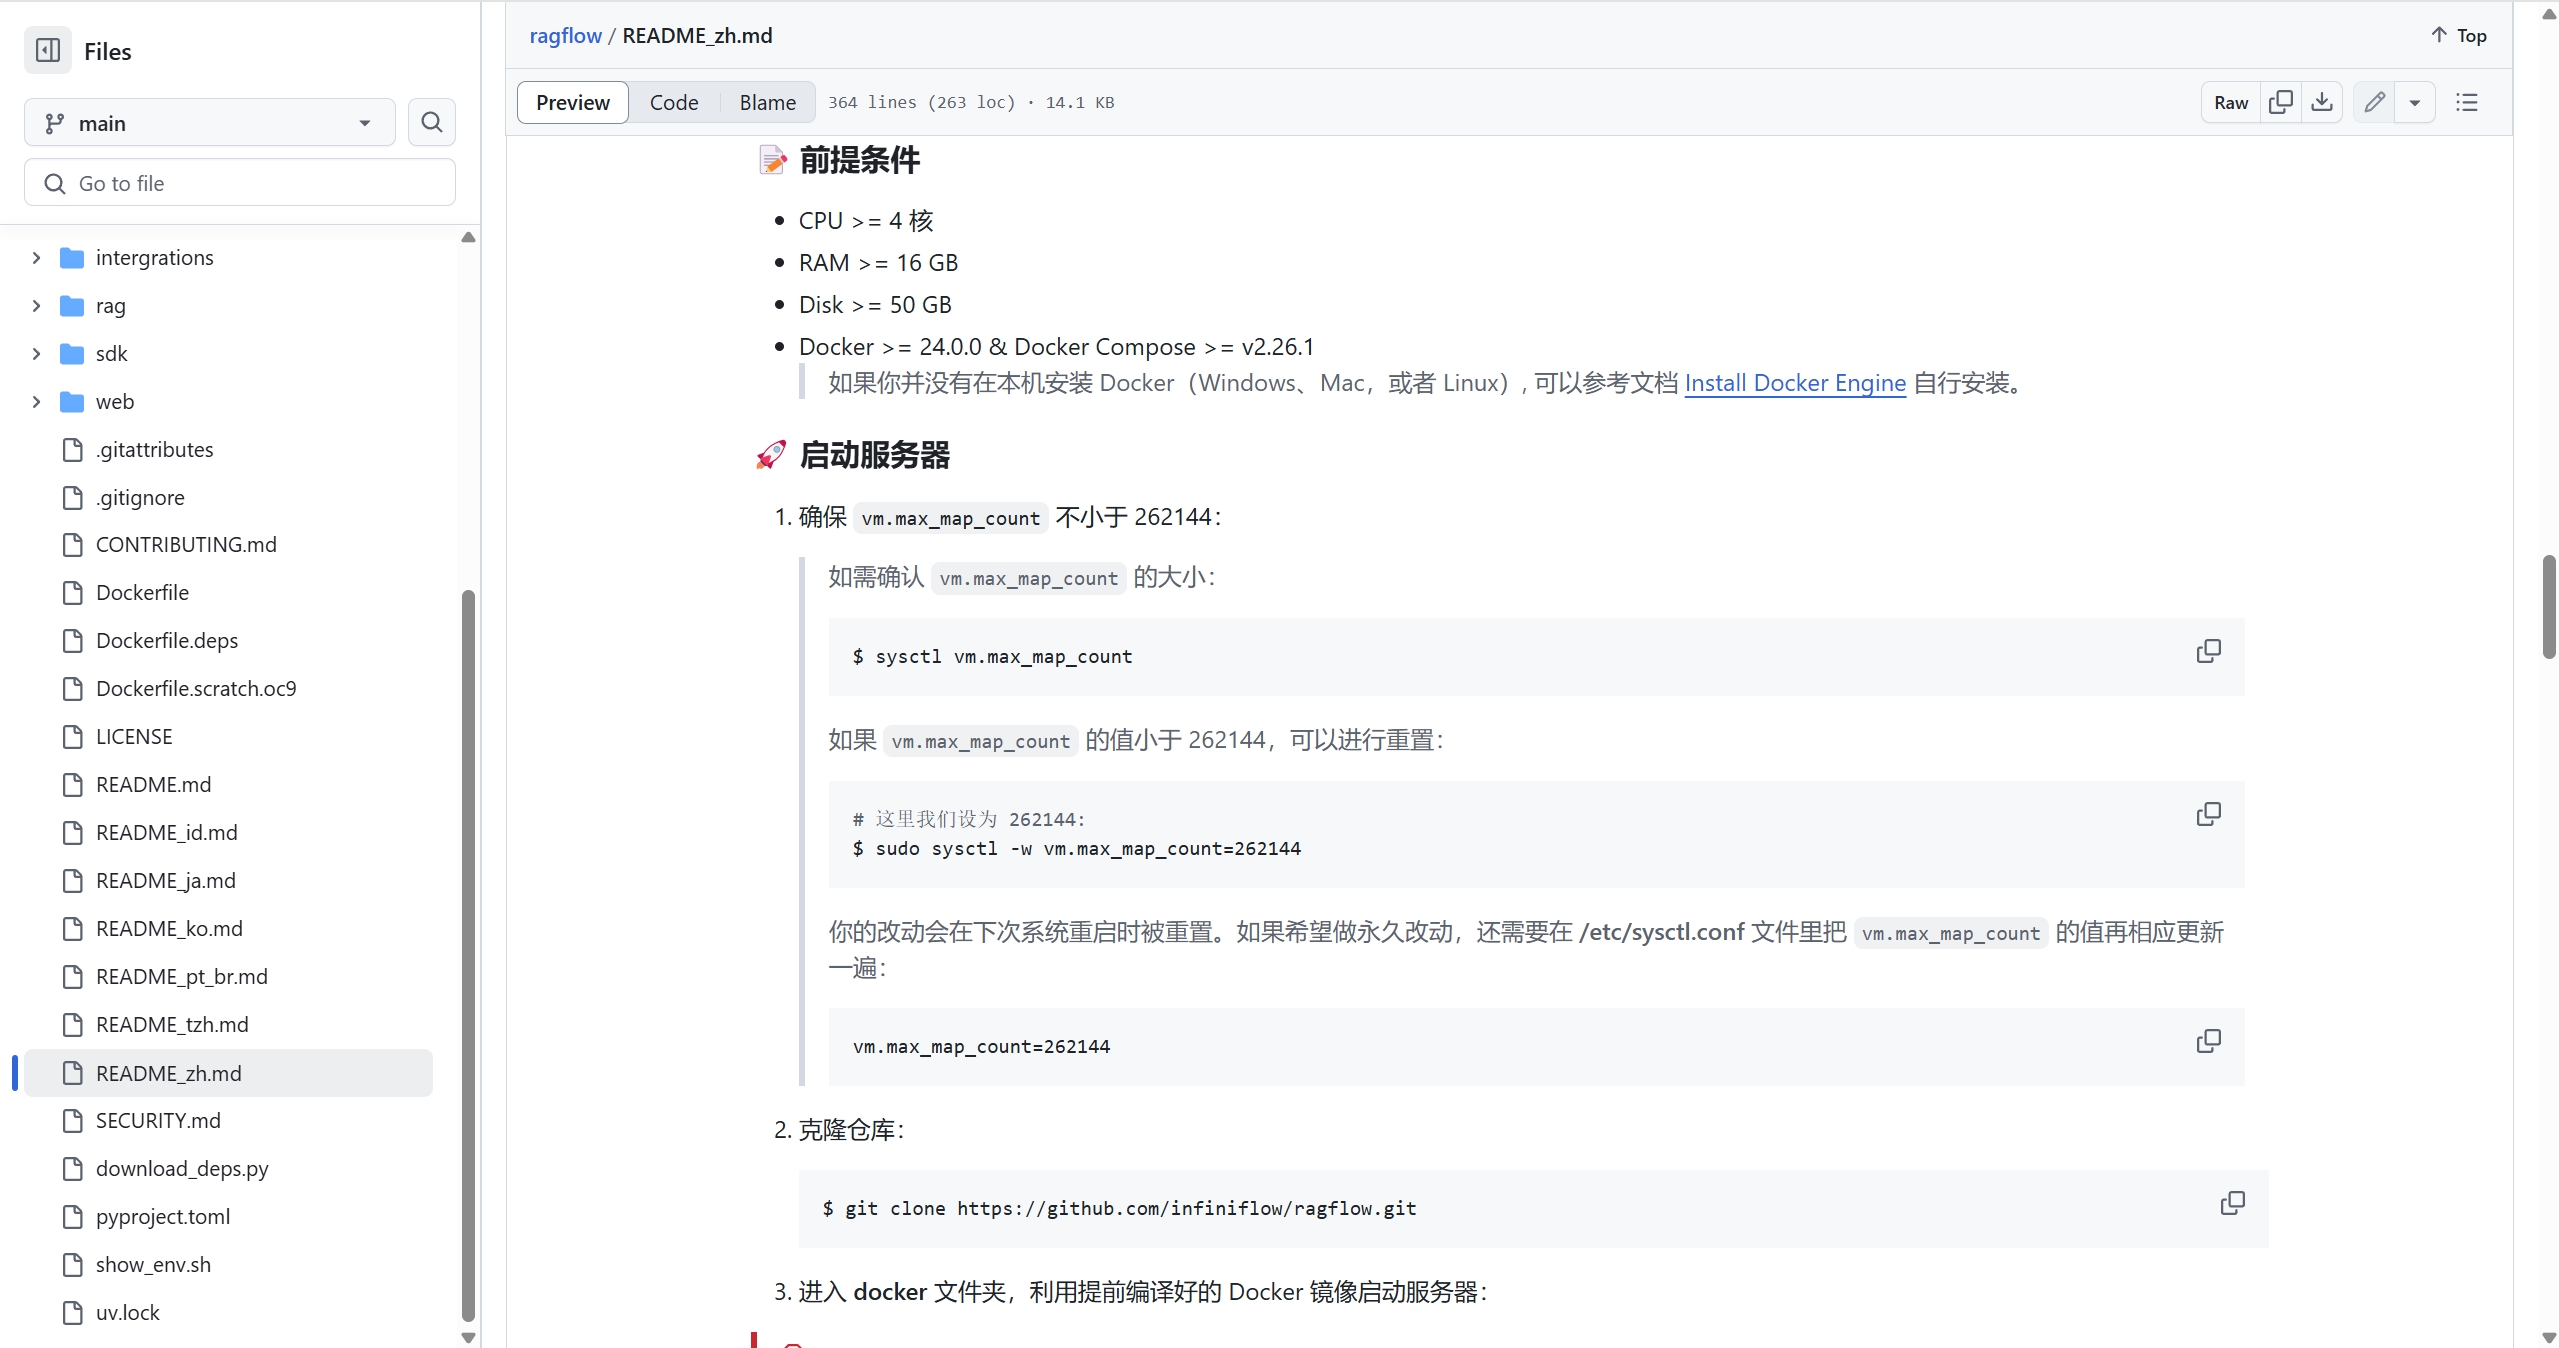Viewport: 2559px width, 1348px height.
Task: Select README_ja.md in the file tree
Action: 165,880
